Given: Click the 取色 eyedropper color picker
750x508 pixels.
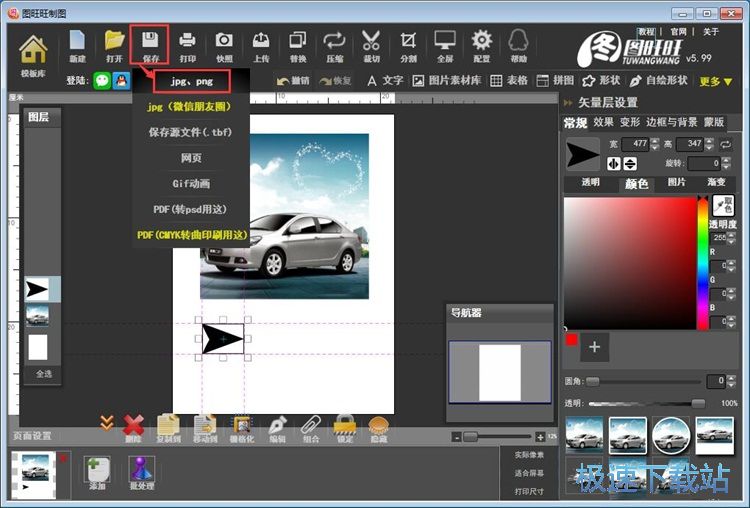Looking at the screenshot, I should 723,207.
